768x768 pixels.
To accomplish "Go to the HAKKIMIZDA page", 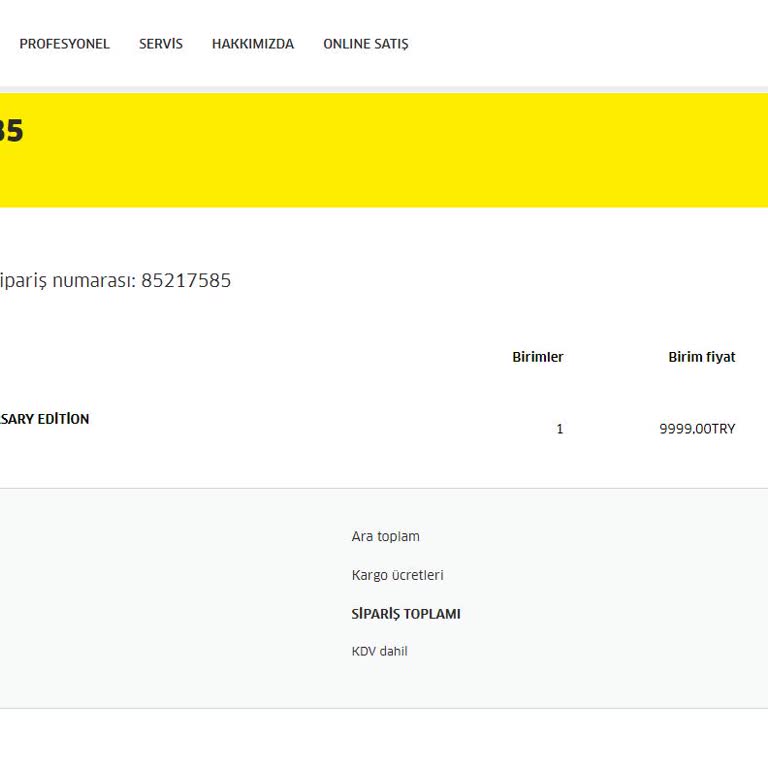I will [253, 44].
